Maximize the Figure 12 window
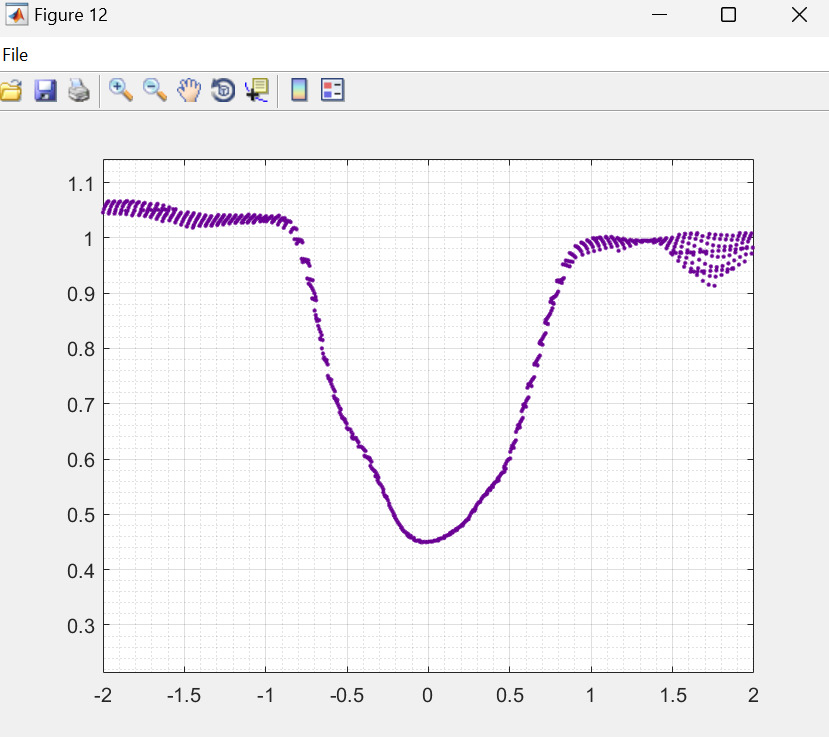829x737 pixels. click(x=729, y=15)
